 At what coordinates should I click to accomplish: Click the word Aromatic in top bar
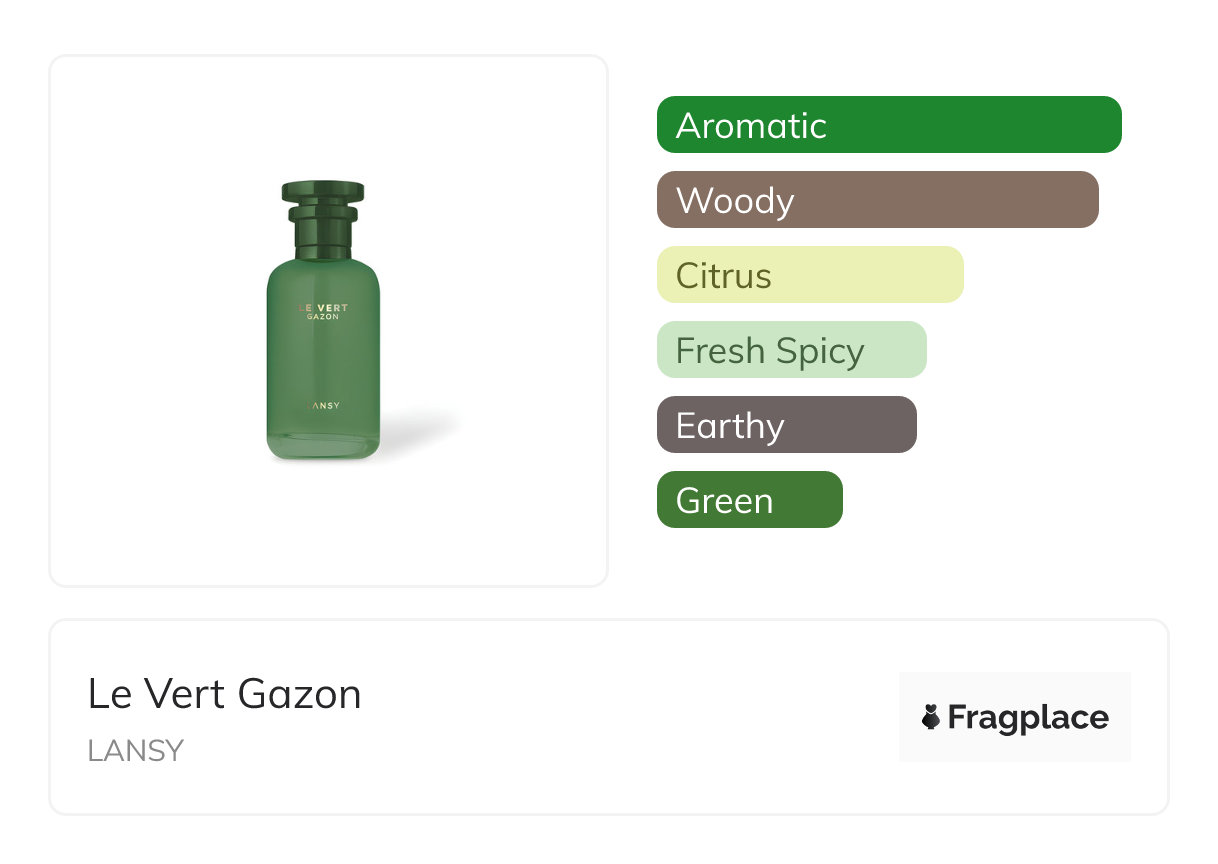751,126
